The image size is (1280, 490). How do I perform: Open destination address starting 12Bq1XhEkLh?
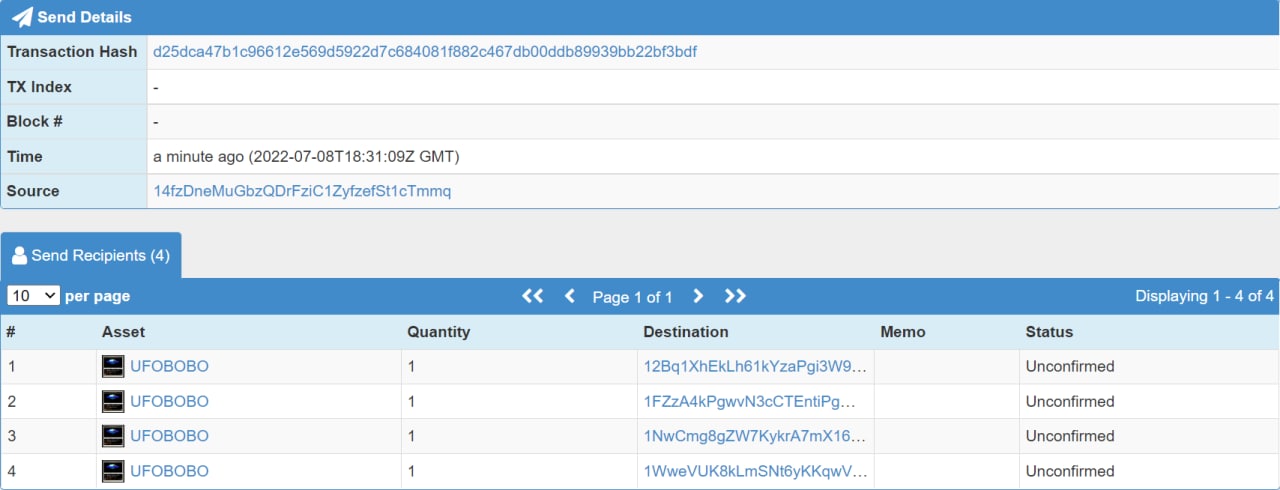click(755, 367)
